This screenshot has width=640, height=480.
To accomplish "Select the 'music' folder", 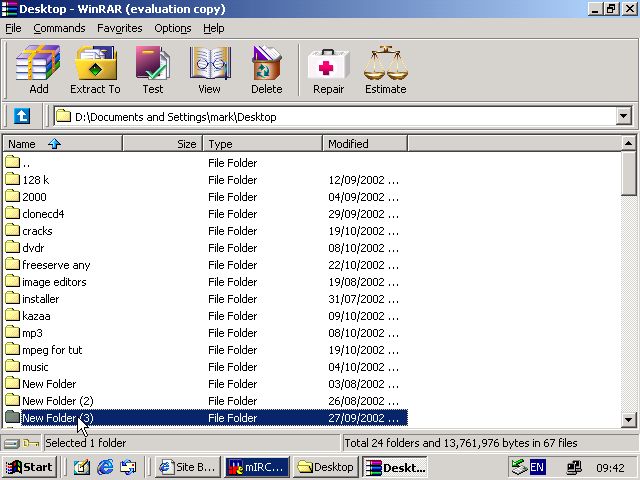I will [x=35, y=367].
